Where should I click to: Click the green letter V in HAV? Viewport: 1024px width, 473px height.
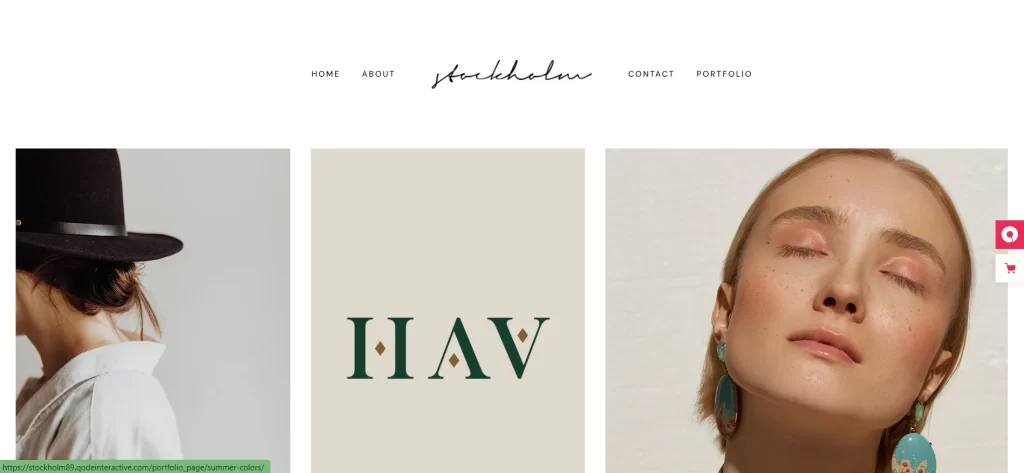click(519, 348)
